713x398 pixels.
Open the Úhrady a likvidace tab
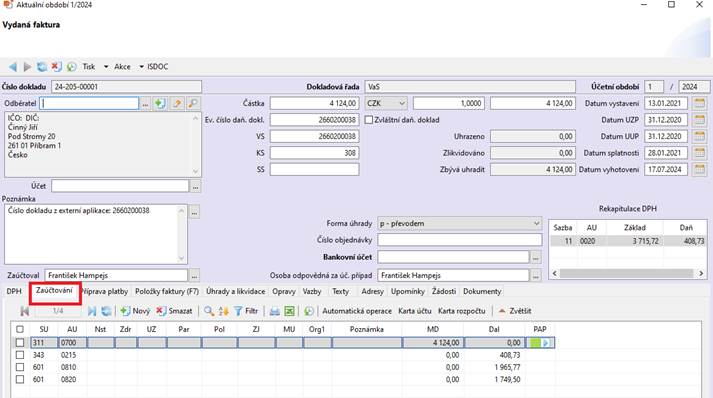[236, 292]
